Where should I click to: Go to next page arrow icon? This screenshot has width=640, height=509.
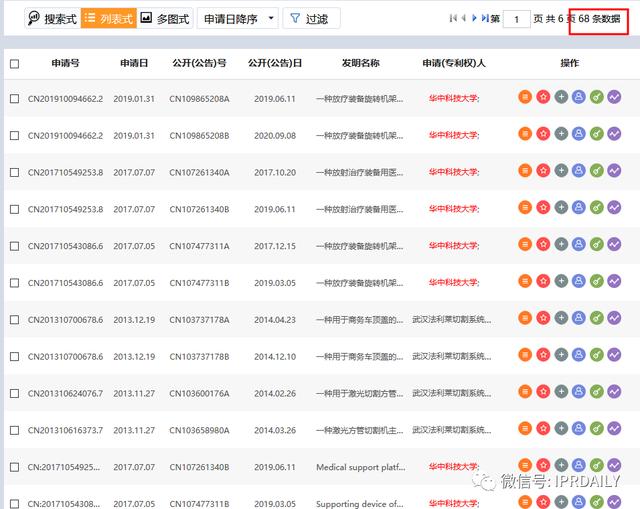pos(474,18)
